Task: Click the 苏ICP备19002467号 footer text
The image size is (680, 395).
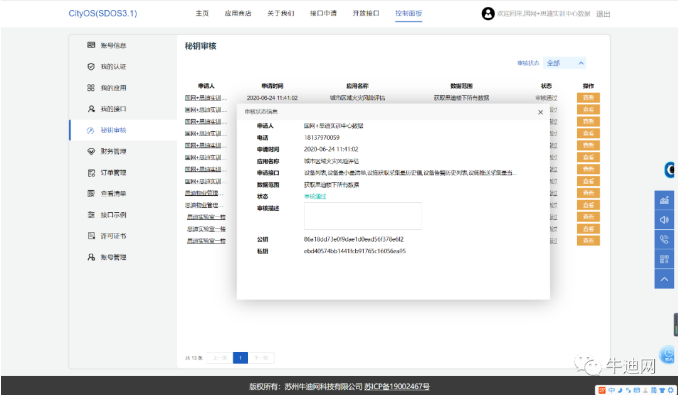Action: [397, 386]
